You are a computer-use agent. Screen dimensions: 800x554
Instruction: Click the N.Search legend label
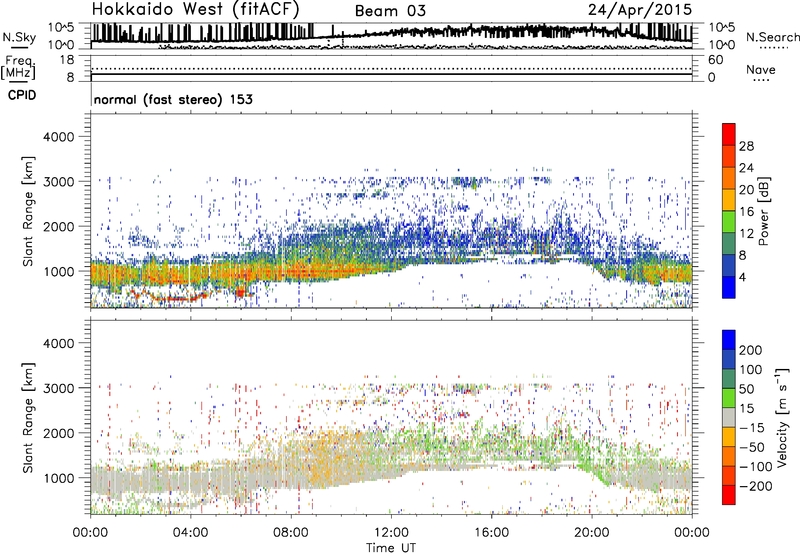pyautogui.click(x=772, y=37)
